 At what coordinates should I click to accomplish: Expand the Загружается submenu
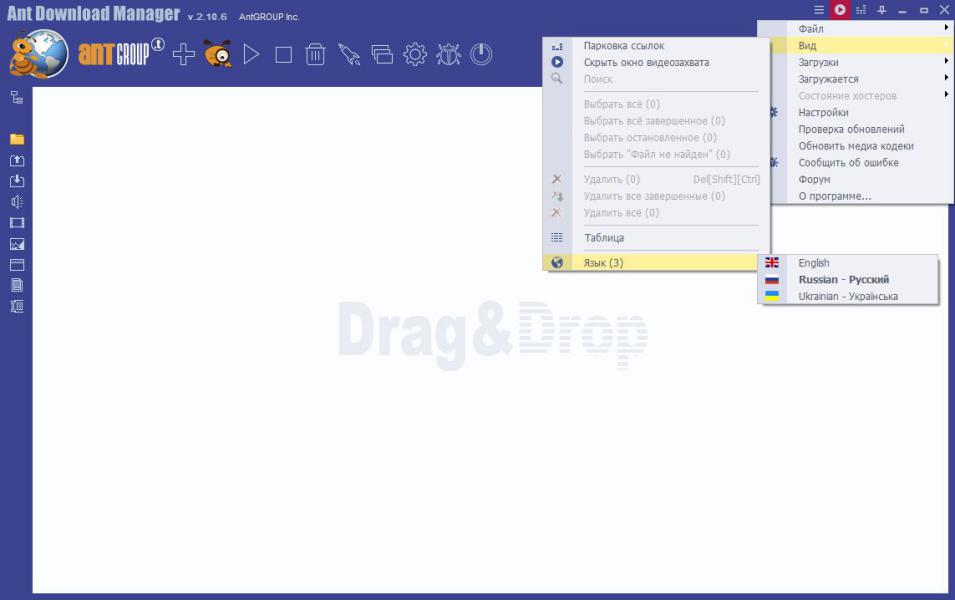(x=856, y=79)
